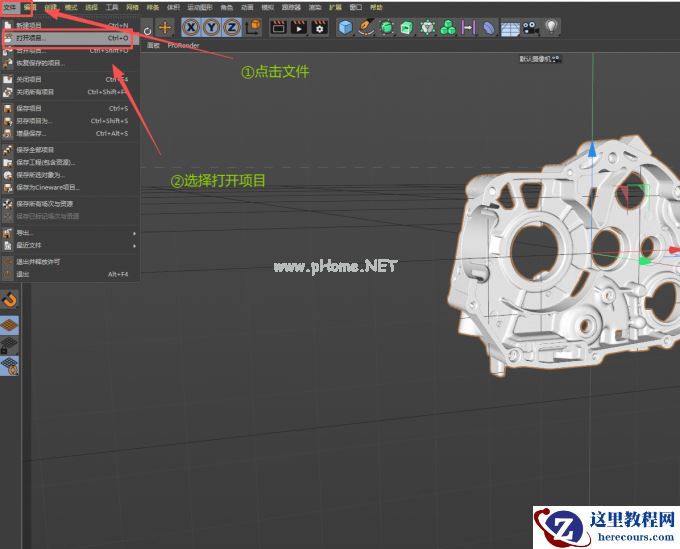680x549 pixels.
Task: Open the 窗口 (Window) menu
Action: pyautogui.click(x=356, y=7)
